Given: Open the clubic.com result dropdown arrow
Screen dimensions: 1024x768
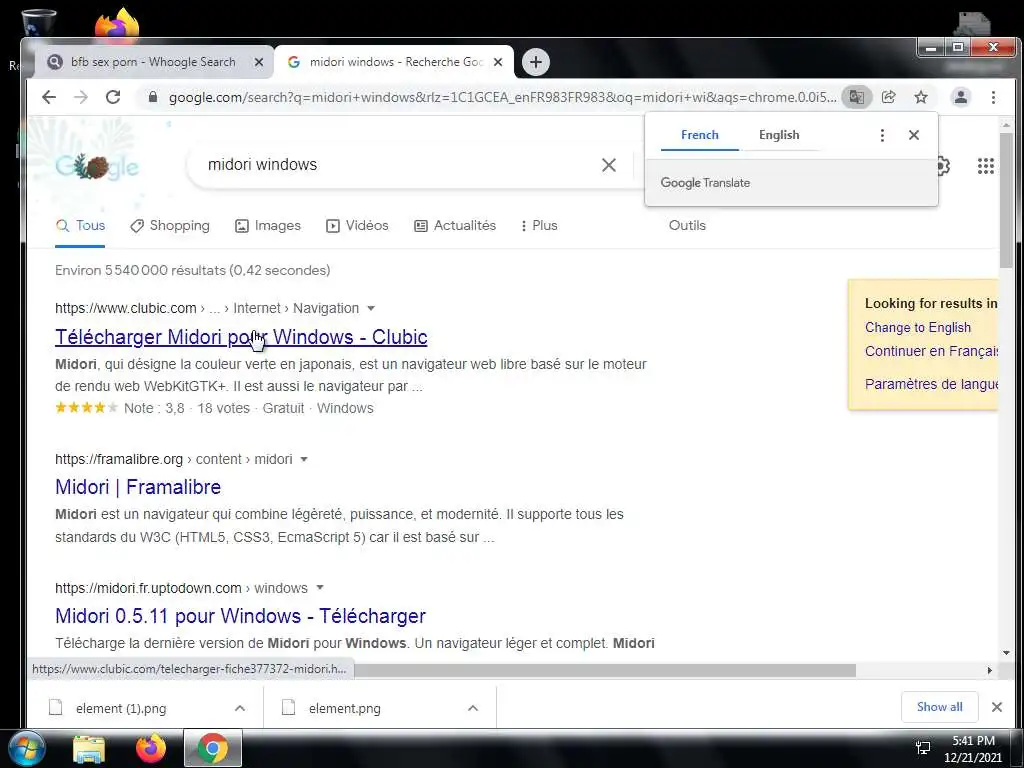Looking at the screenshot, I should [371, 308].
